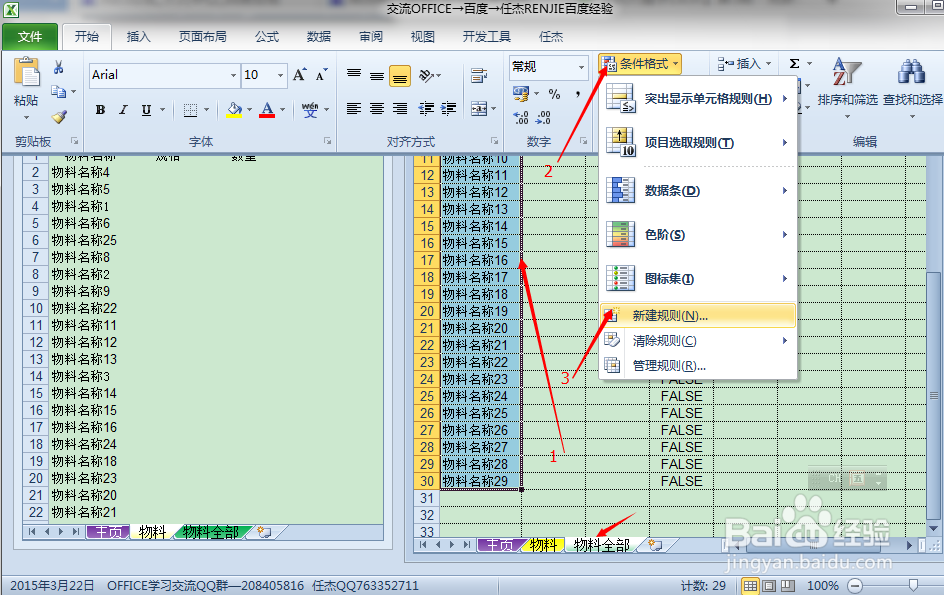The image size is (944, 595).
Task: Align text to middle of cell
Action: (377, 75)
